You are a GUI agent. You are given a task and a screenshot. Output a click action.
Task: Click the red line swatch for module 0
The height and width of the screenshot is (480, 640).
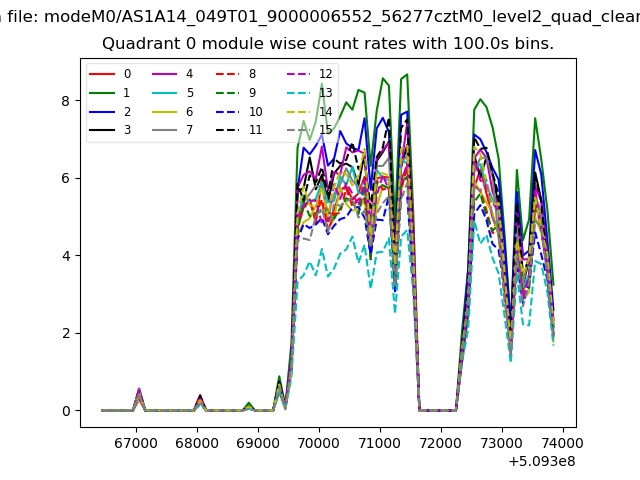click(102, 74)
